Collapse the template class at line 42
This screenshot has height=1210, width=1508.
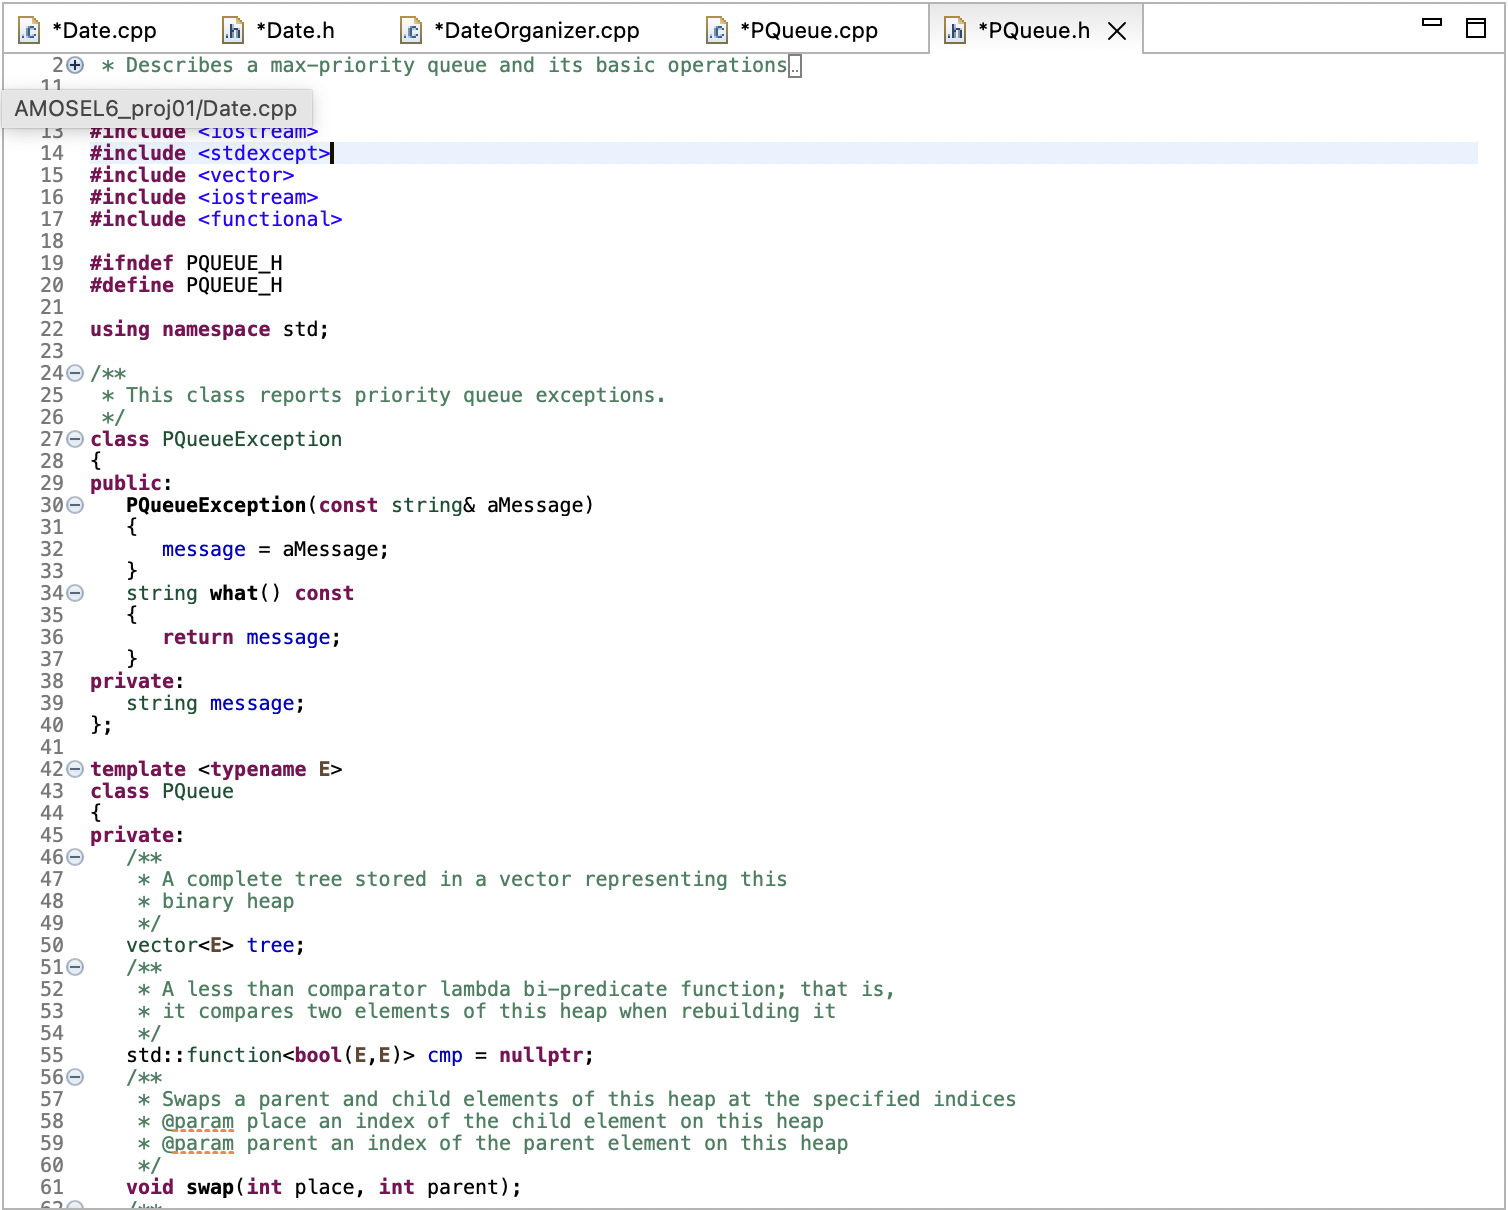pos(75,769)
